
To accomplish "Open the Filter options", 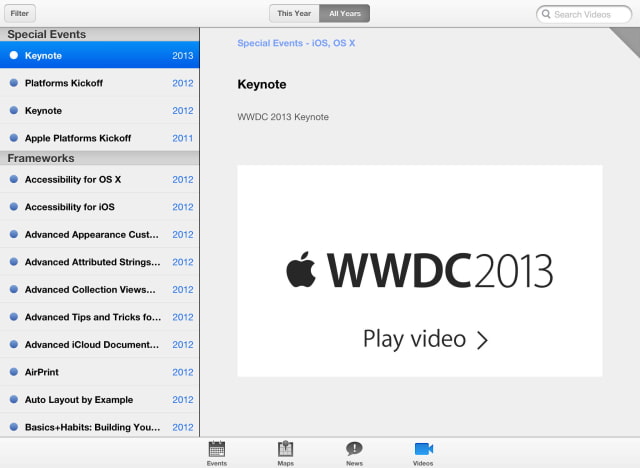I will (x=20, y=14).
